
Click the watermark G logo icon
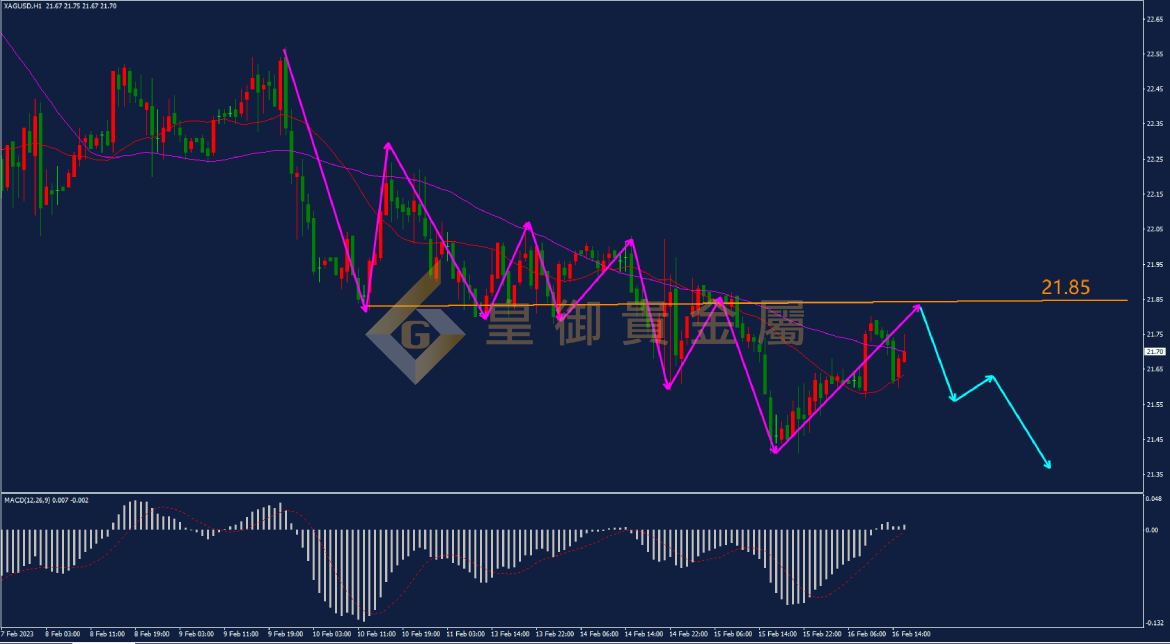pyautogui.click(x=414, y=330)
